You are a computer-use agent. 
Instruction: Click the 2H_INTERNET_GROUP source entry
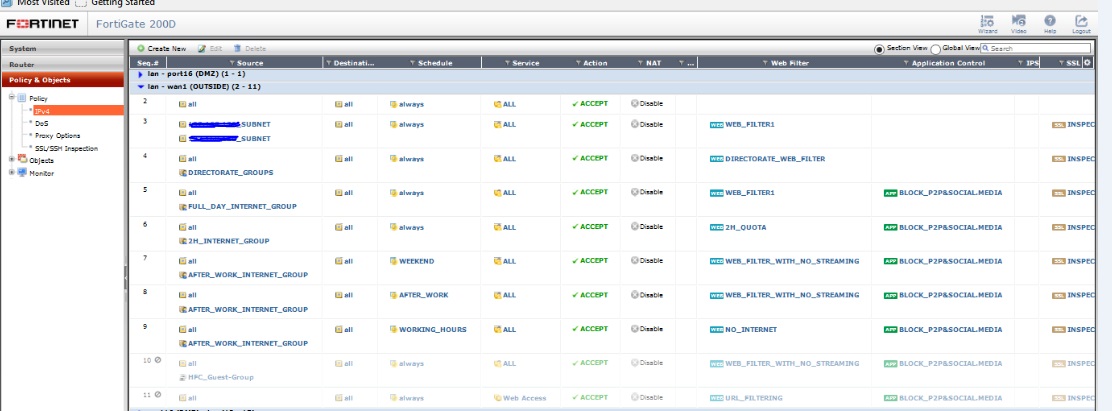(228, 241)
